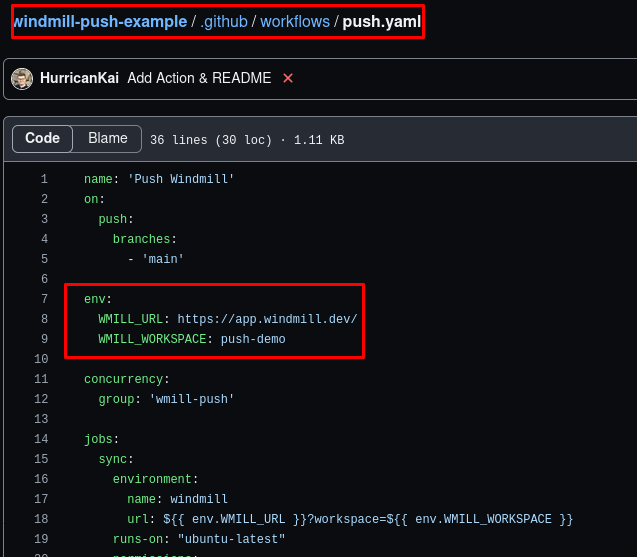This screenshot has width=637, height=557.
Task: Show failed checks via red X icon
Action: 288,78
